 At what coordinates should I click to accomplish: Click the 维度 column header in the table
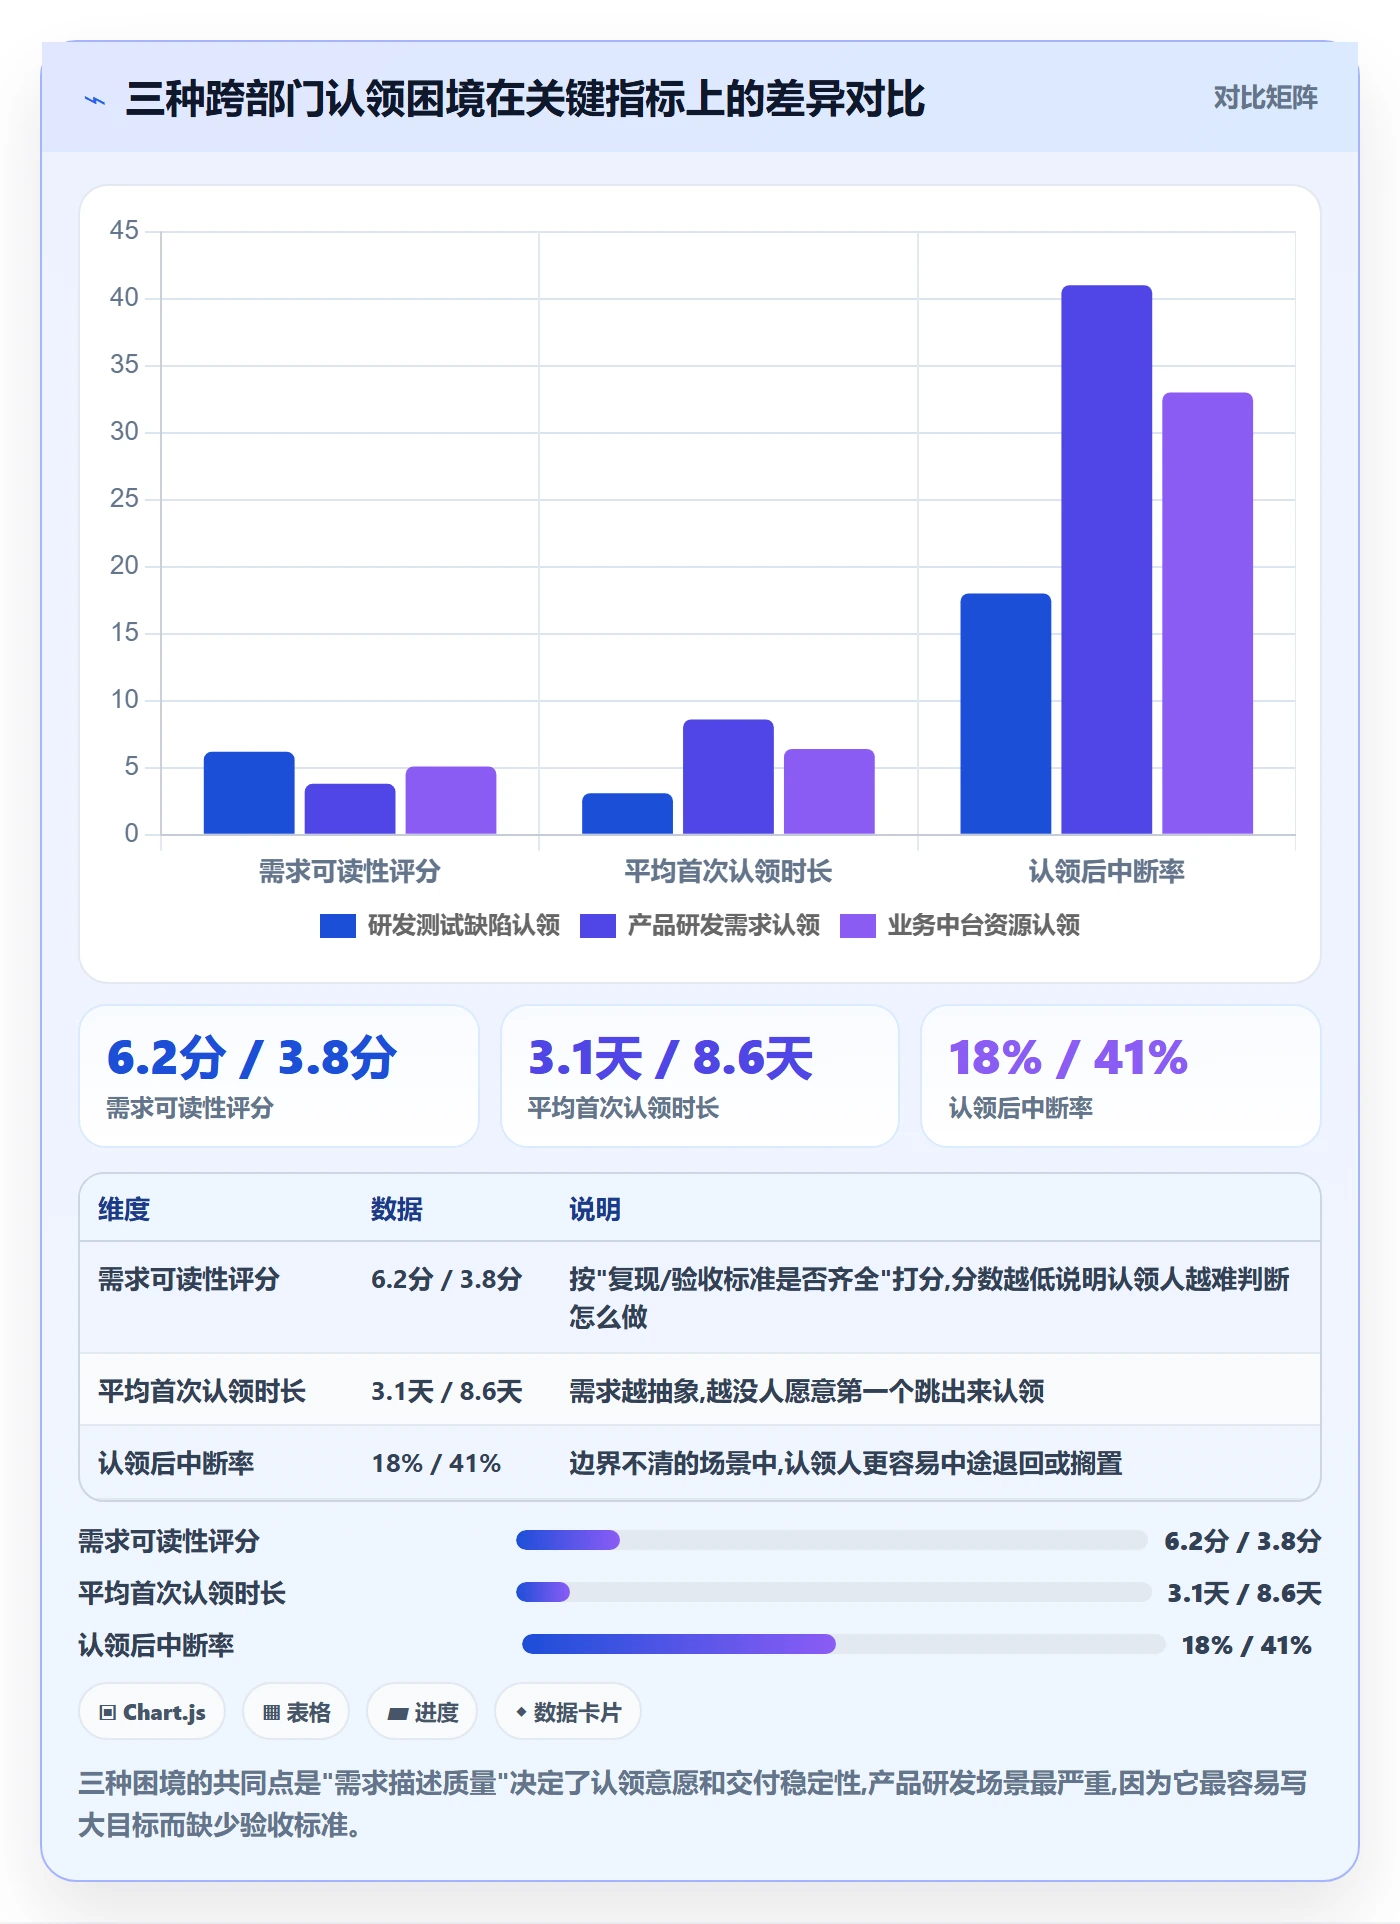124,1209
